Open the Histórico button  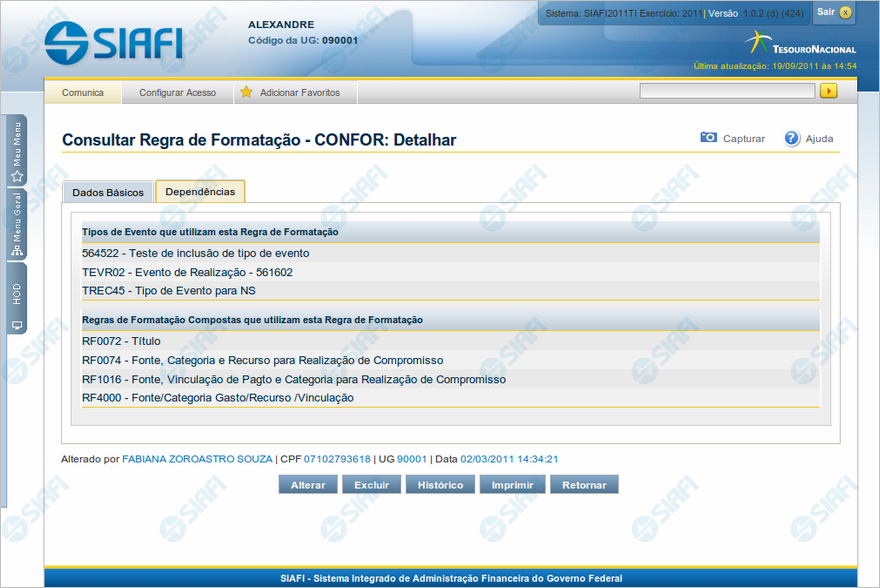click(x=440, y=485)
